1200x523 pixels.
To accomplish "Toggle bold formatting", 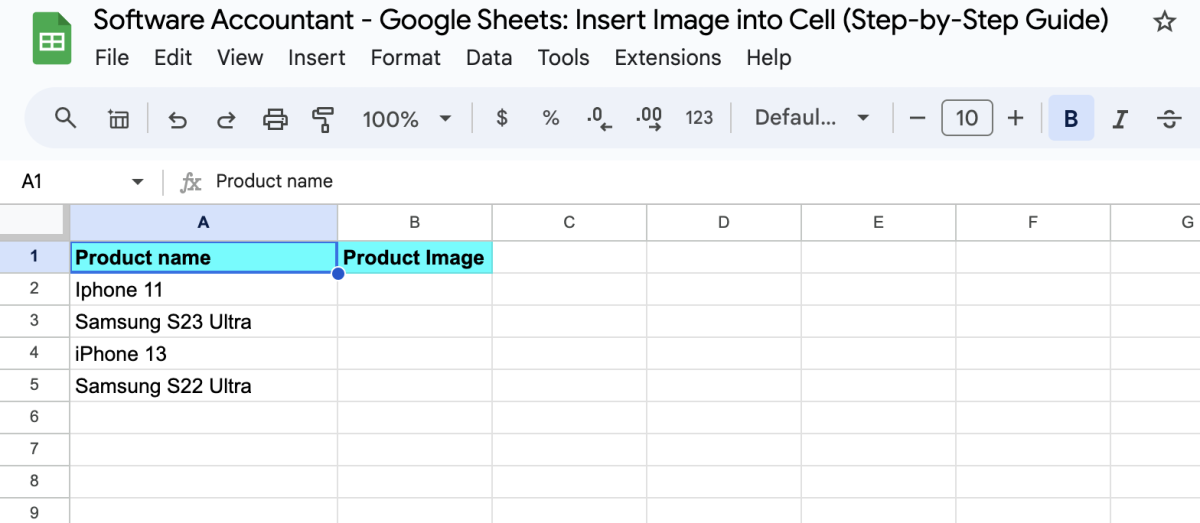I will 1071,119.
